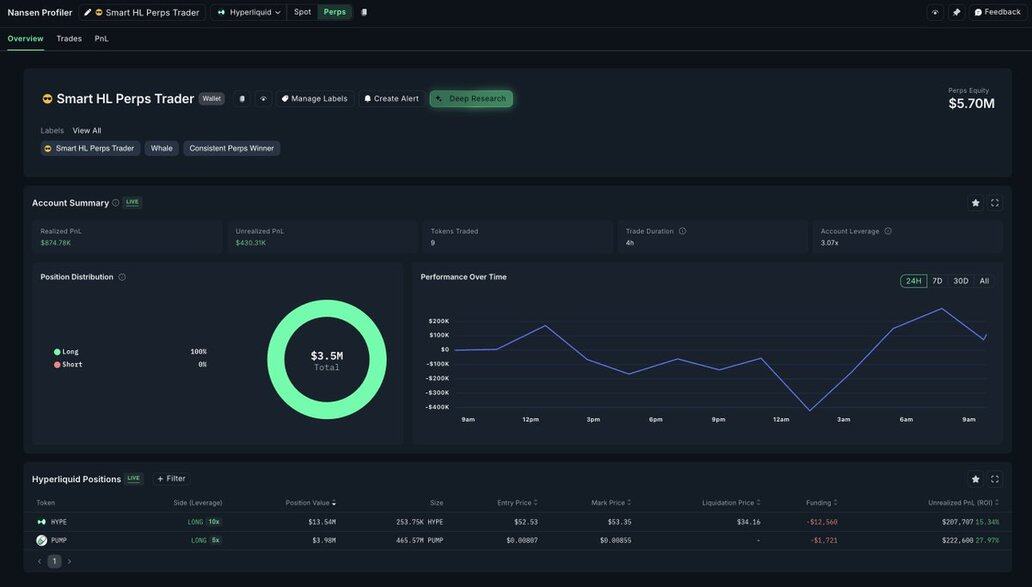Click the watch eye icon in the top right bar
Viewport: 1032px width, 587px height.
coord(935,13)
